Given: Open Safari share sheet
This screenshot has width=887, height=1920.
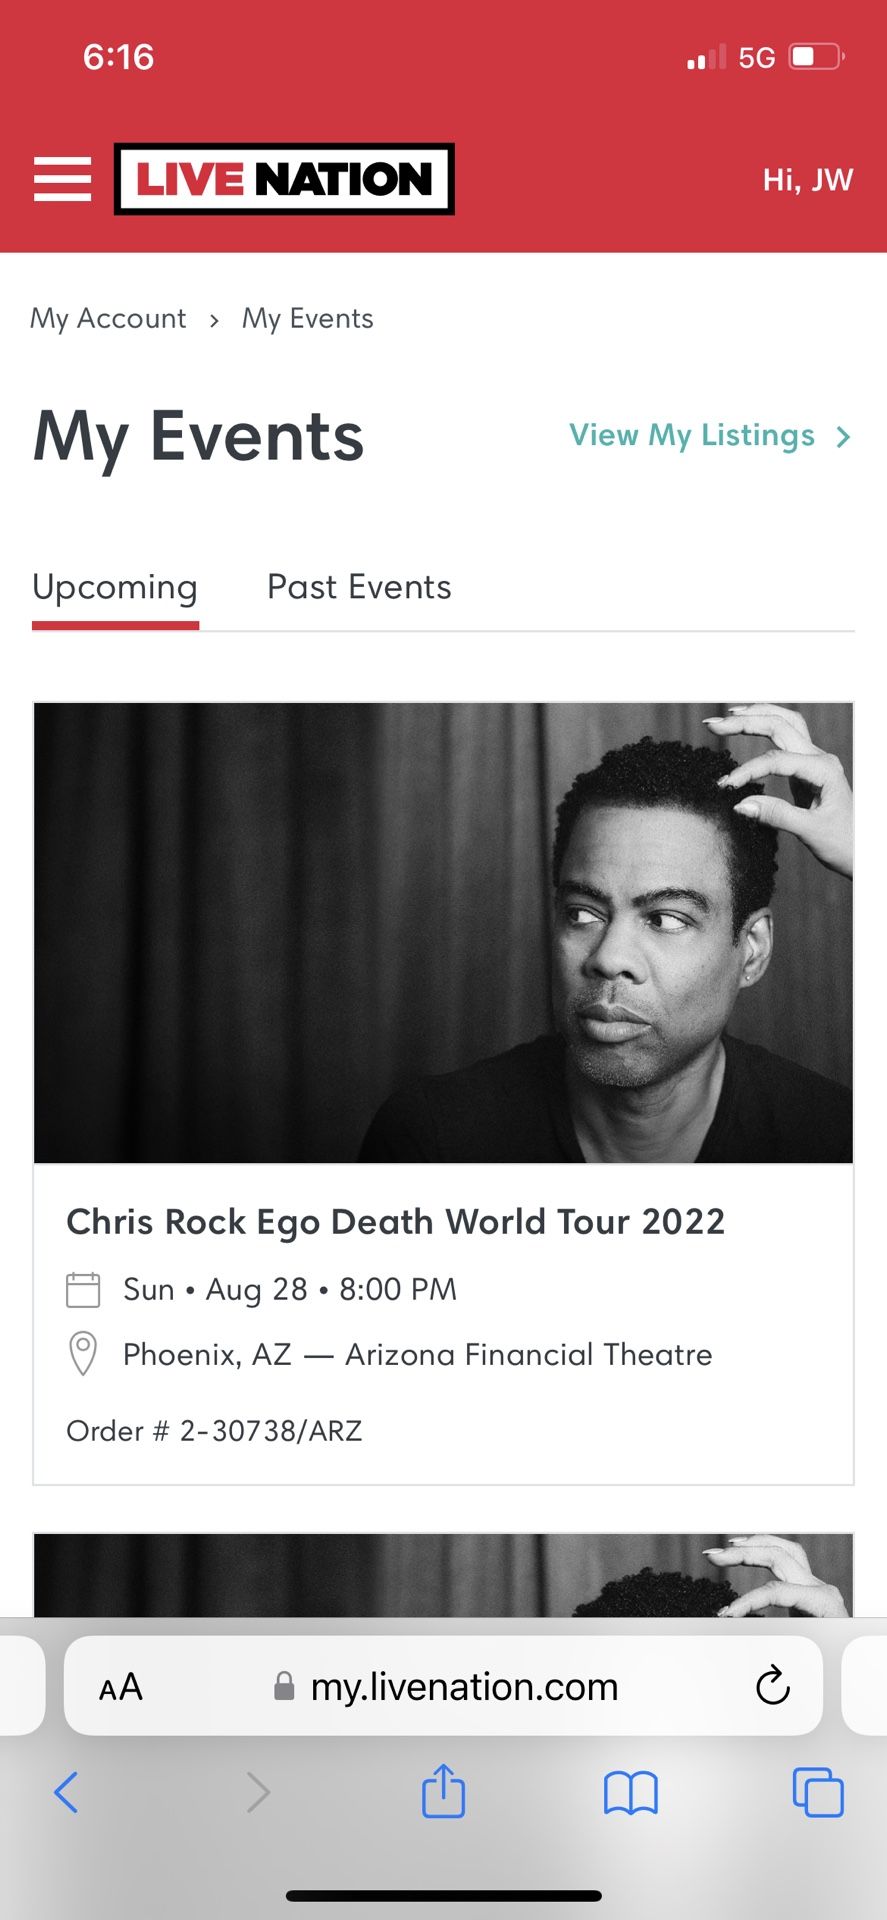Looking at the screenshot, I should 443,1791.
